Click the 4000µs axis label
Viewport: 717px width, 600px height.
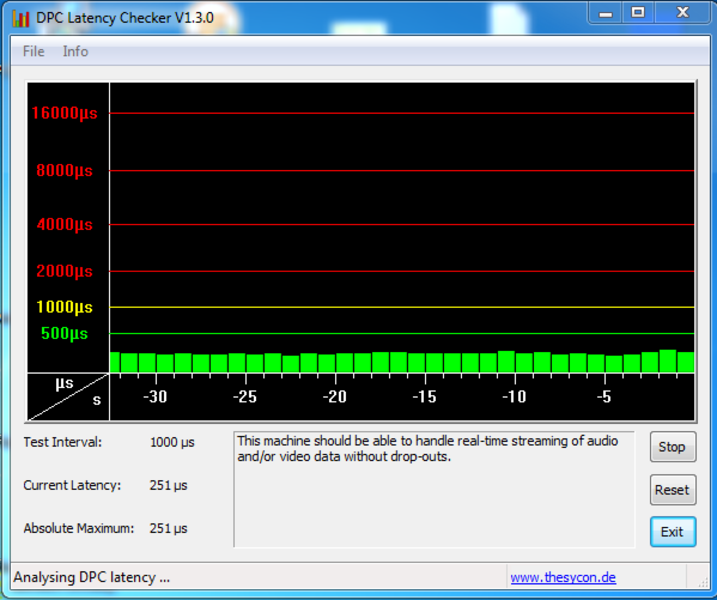point(64,225)
